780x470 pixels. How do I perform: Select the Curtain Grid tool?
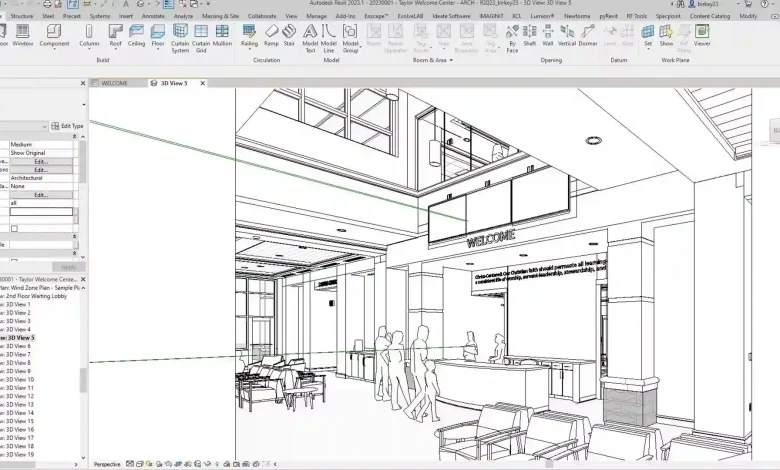click(x=201, y=39)
